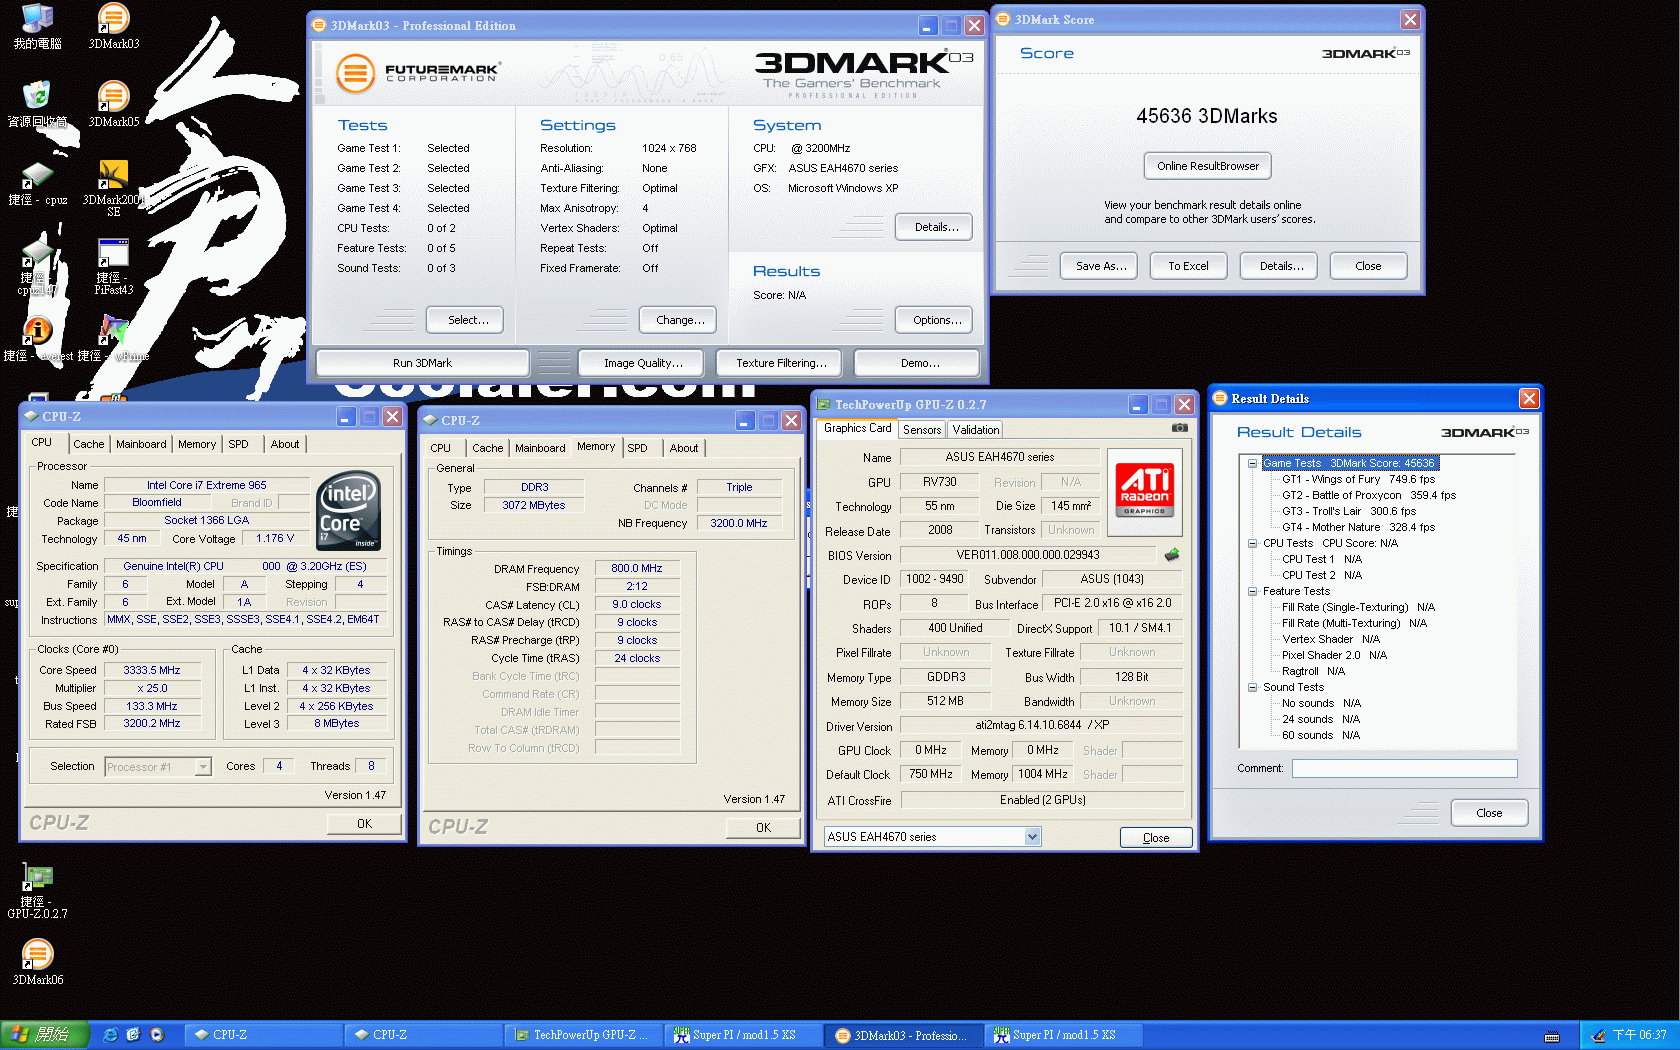Viewport: 1680px width, 1050px height.
Task: Launch the 3DMark2001 SE desktop shortcut
Action: click(113, 188)
